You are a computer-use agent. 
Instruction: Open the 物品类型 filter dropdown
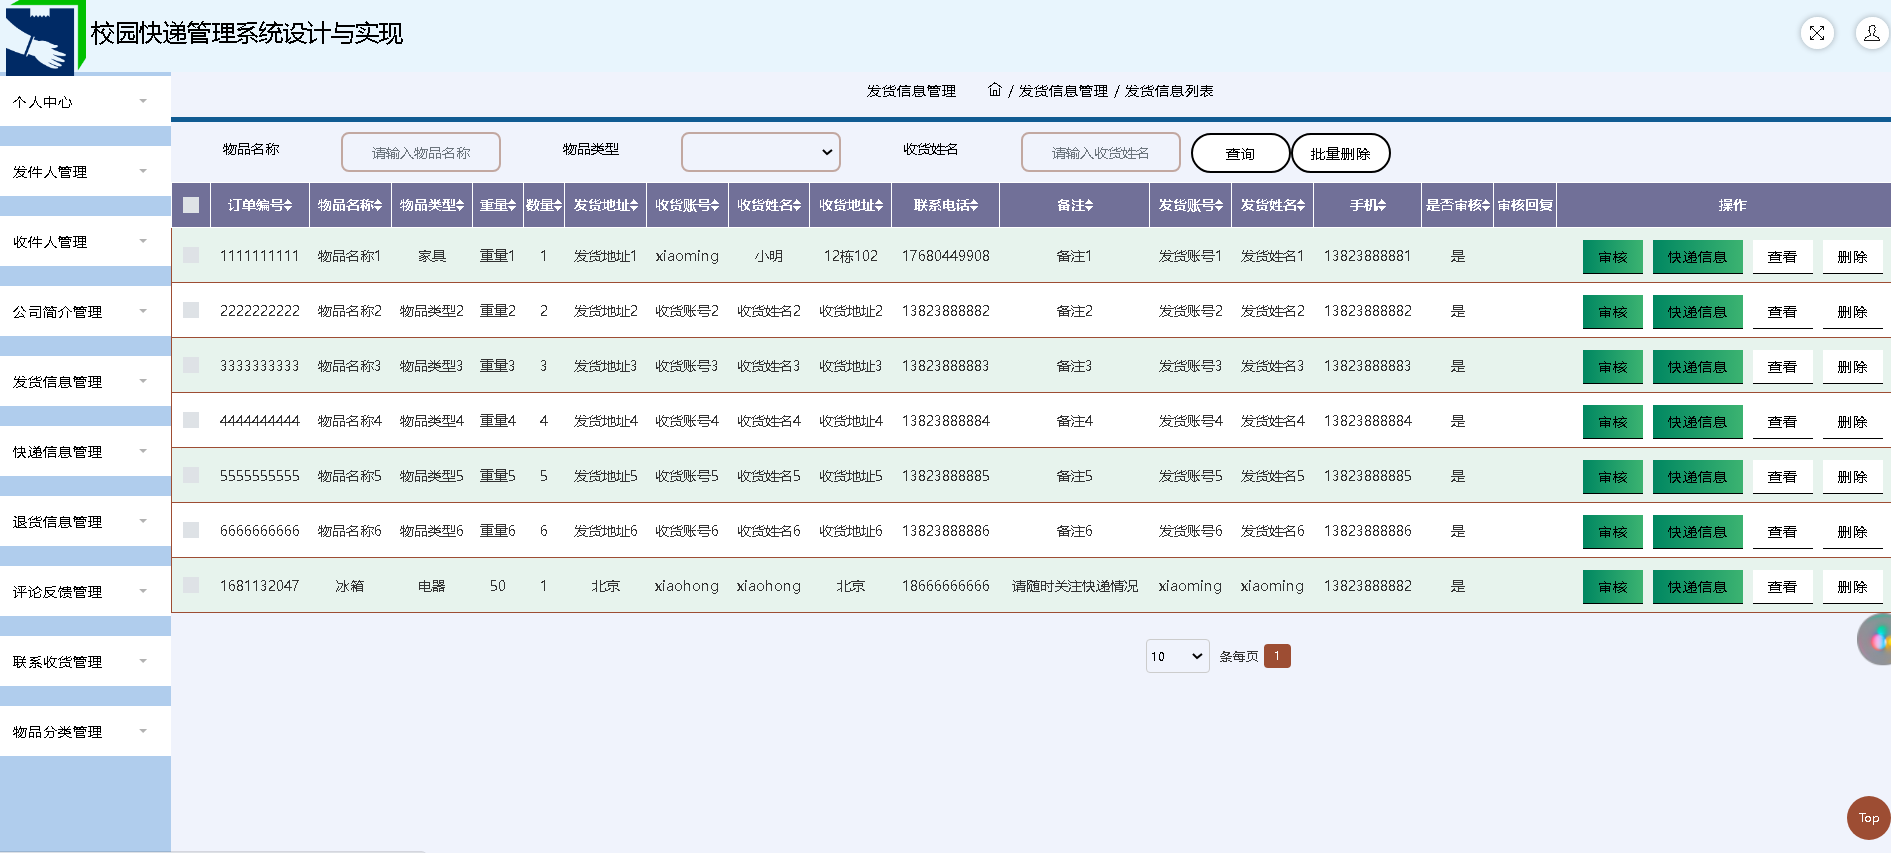pyautogui.click(x=760, y=152)
